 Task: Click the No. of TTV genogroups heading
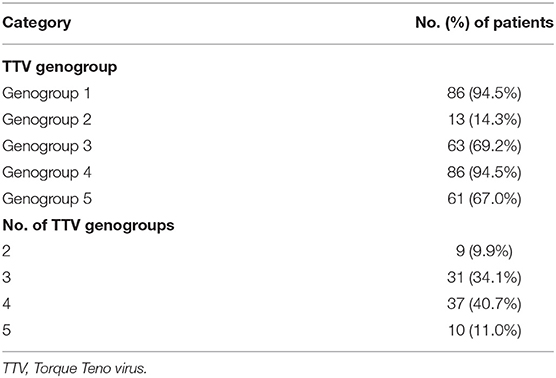(x=88, y=225)
